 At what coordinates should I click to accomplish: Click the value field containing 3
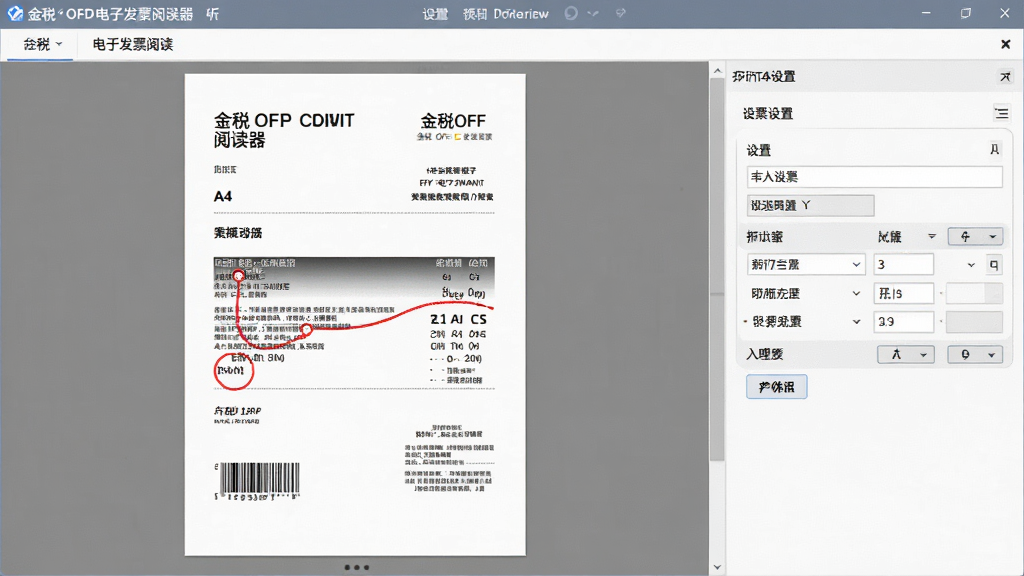point(904,264)
